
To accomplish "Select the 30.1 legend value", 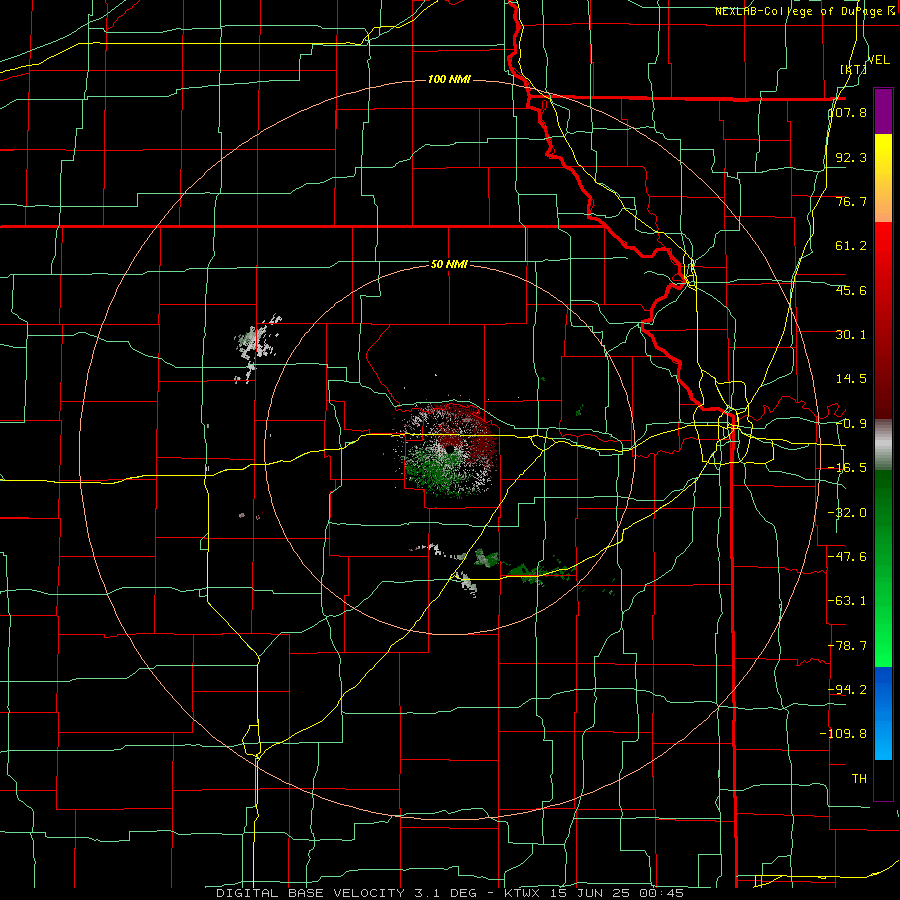I will [x=851, y=335].
